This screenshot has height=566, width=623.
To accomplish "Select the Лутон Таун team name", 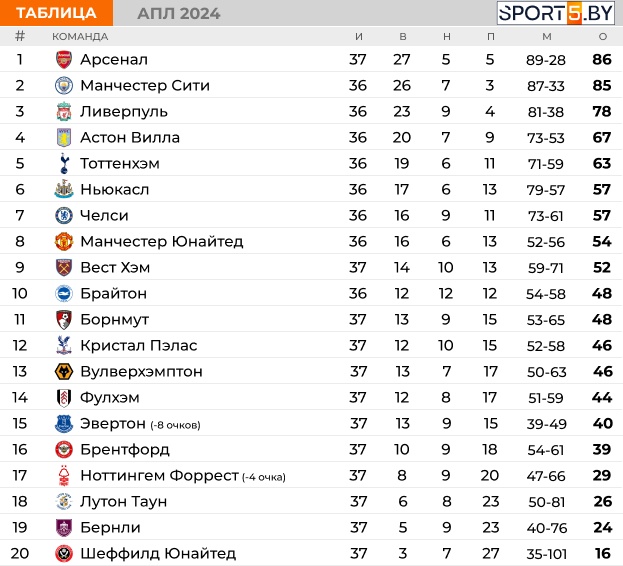I will point(123,501).
